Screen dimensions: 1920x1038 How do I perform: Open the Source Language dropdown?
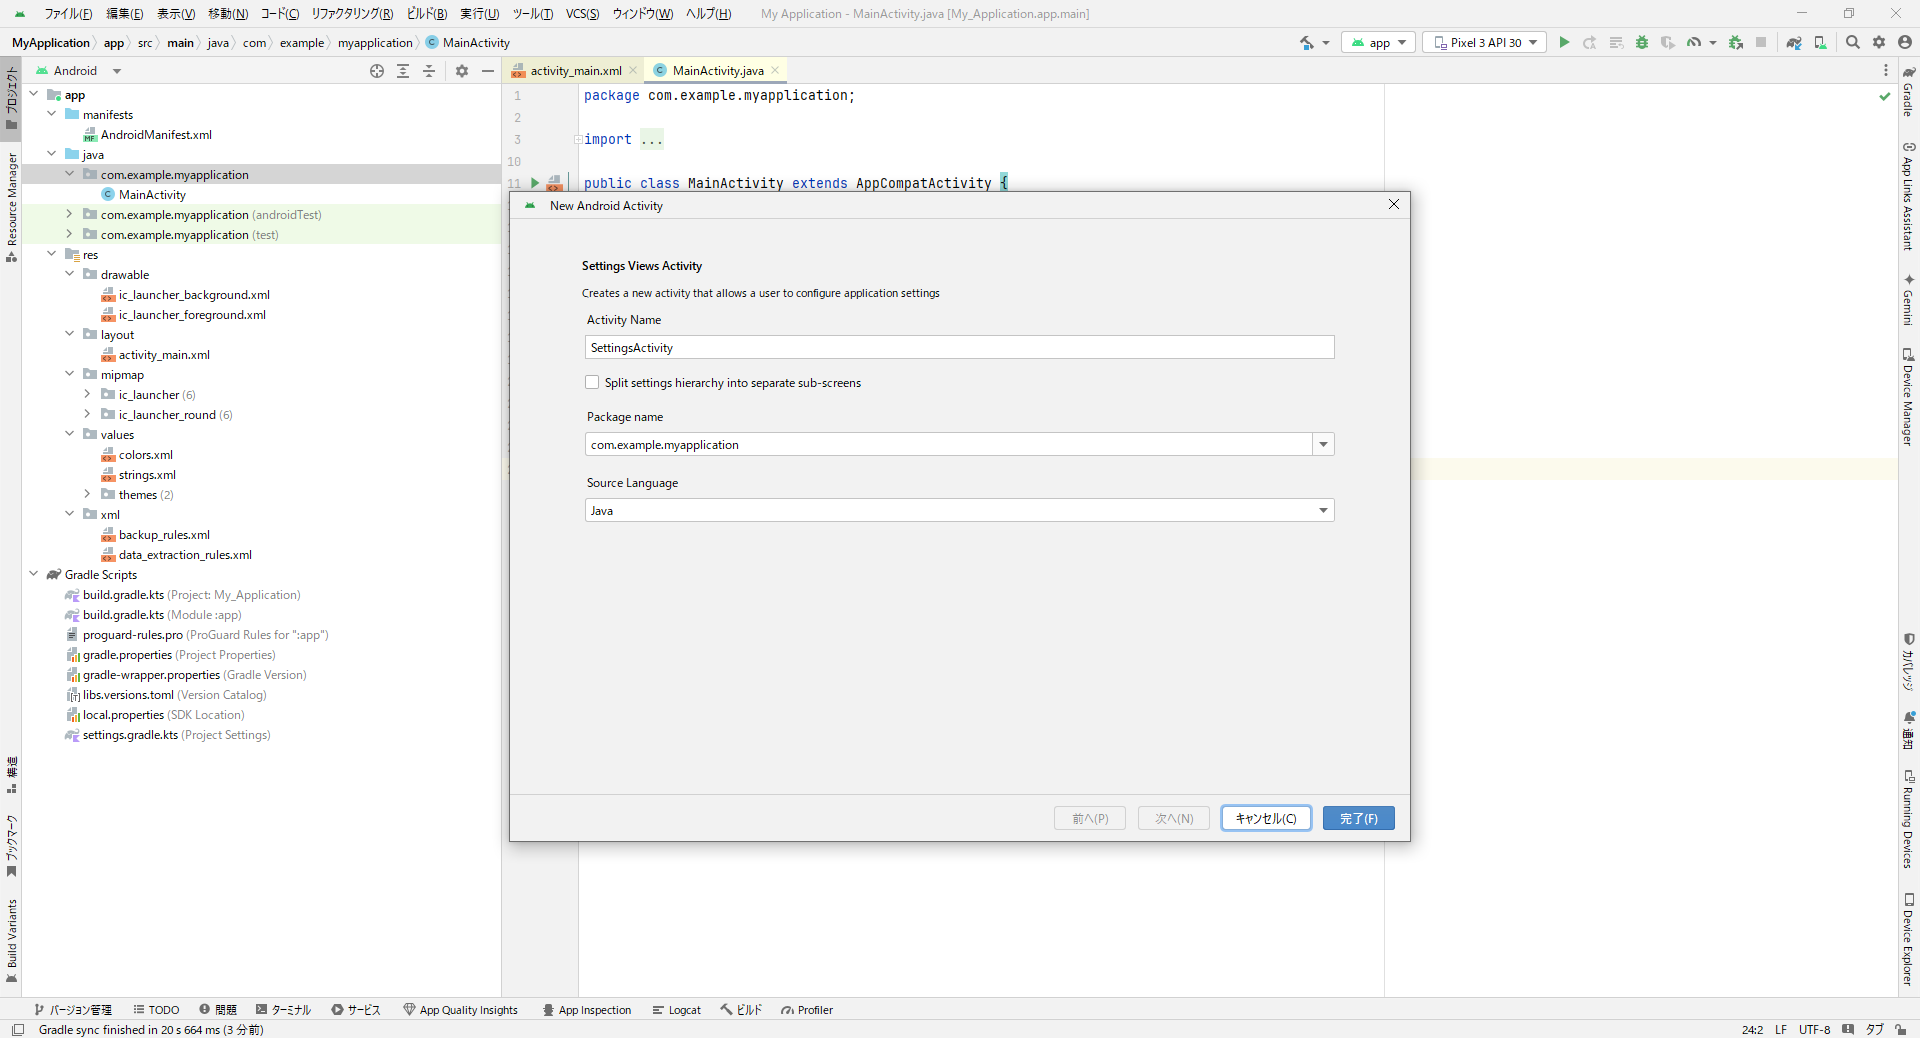(1323, 511)
